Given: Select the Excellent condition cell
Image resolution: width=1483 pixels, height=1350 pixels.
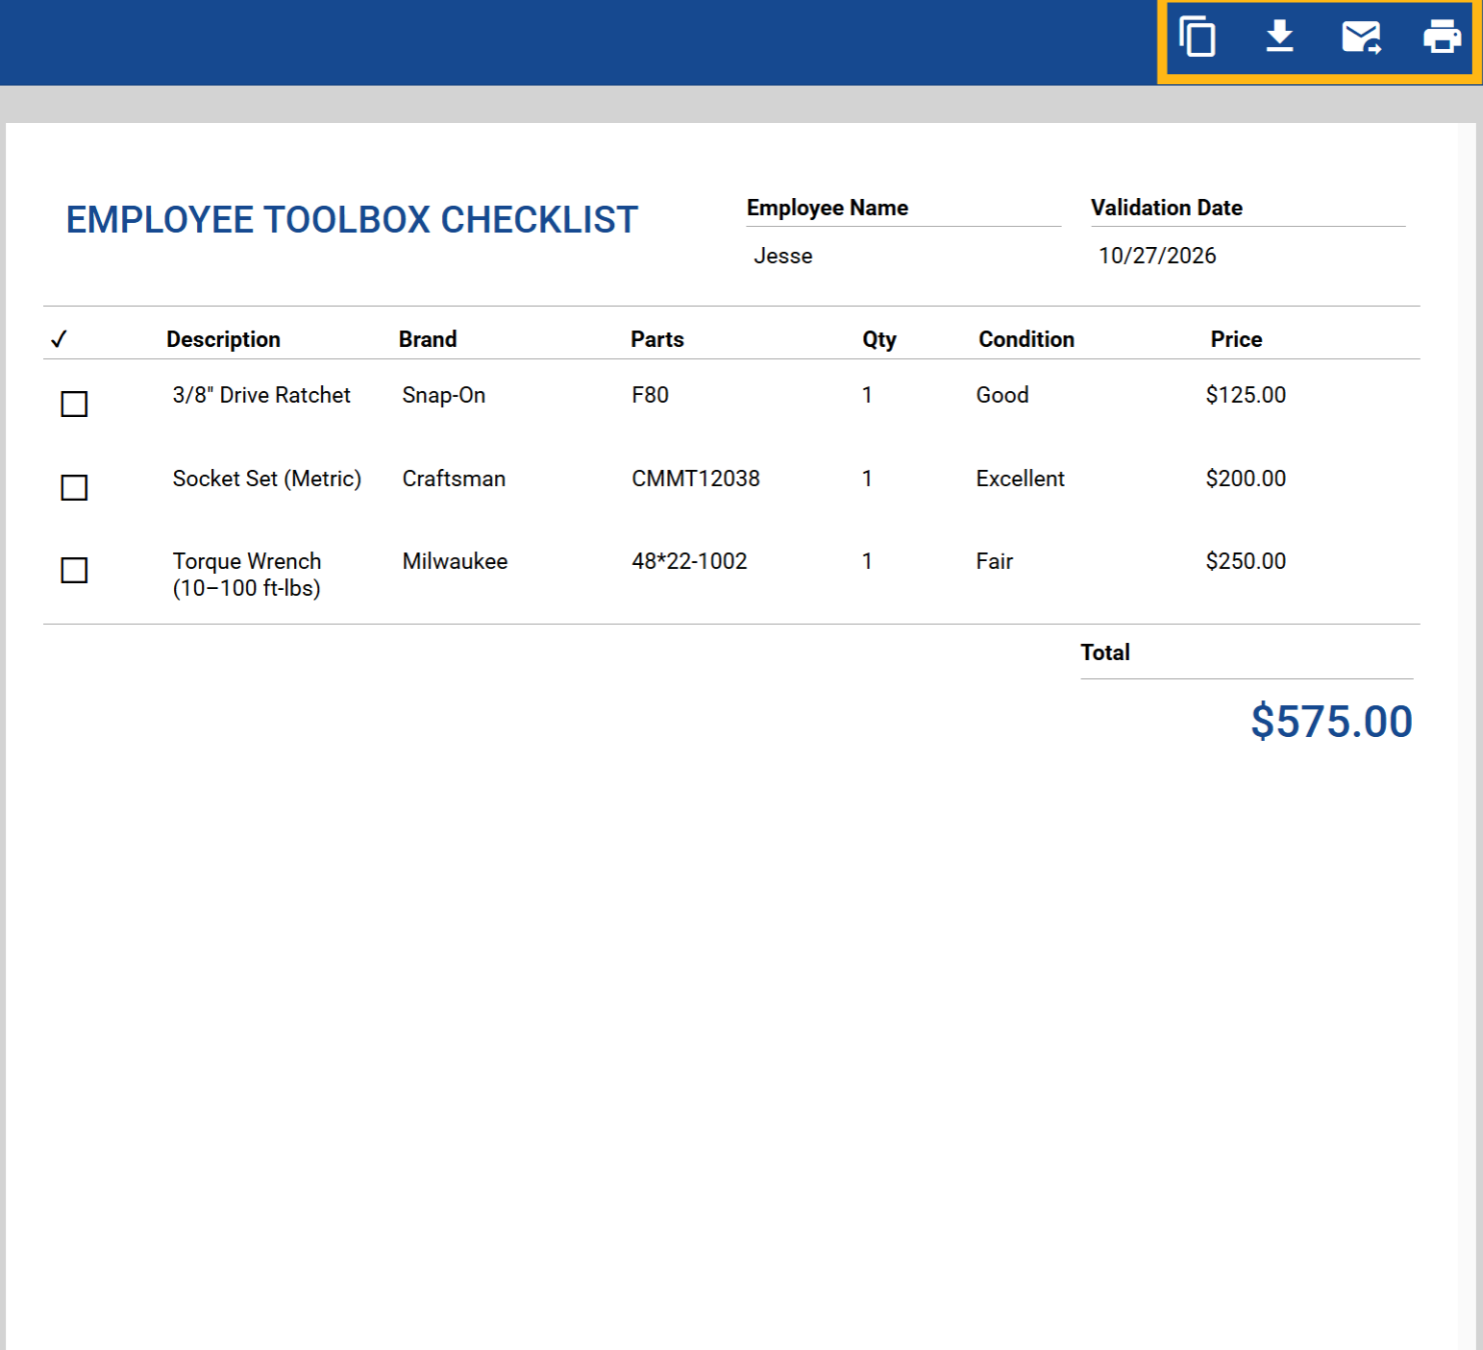Looking at the screenshot, I should (x=1020, y=479).
